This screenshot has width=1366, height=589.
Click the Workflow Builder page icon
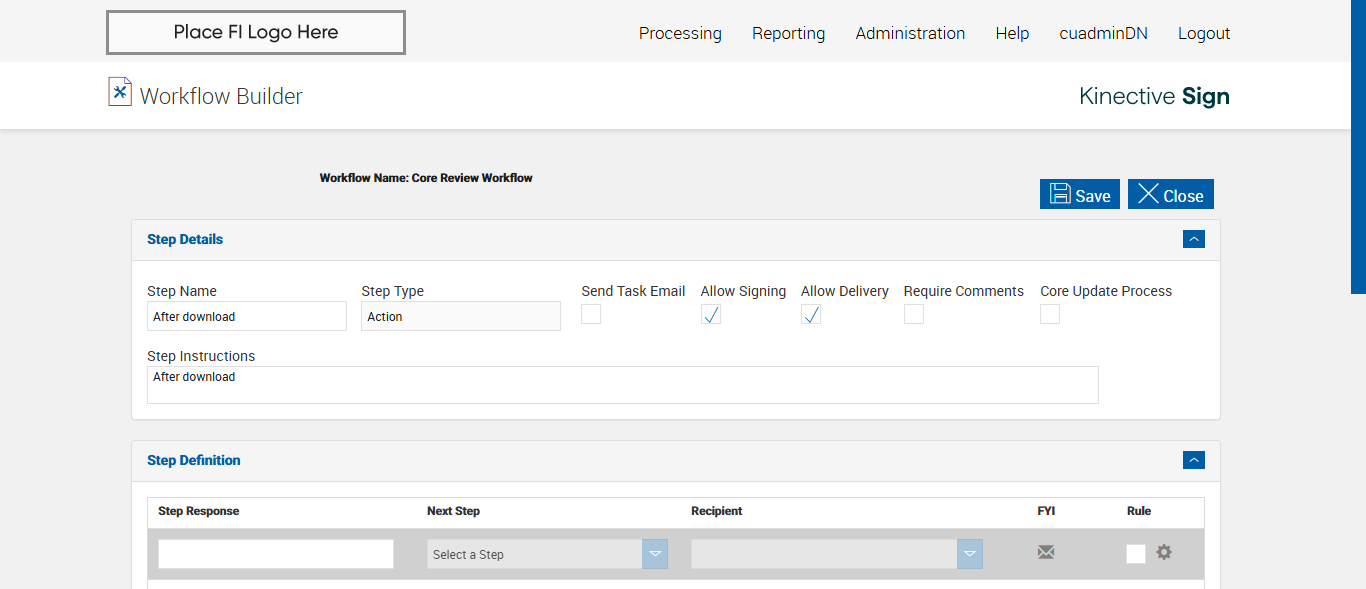pos(120,92)
